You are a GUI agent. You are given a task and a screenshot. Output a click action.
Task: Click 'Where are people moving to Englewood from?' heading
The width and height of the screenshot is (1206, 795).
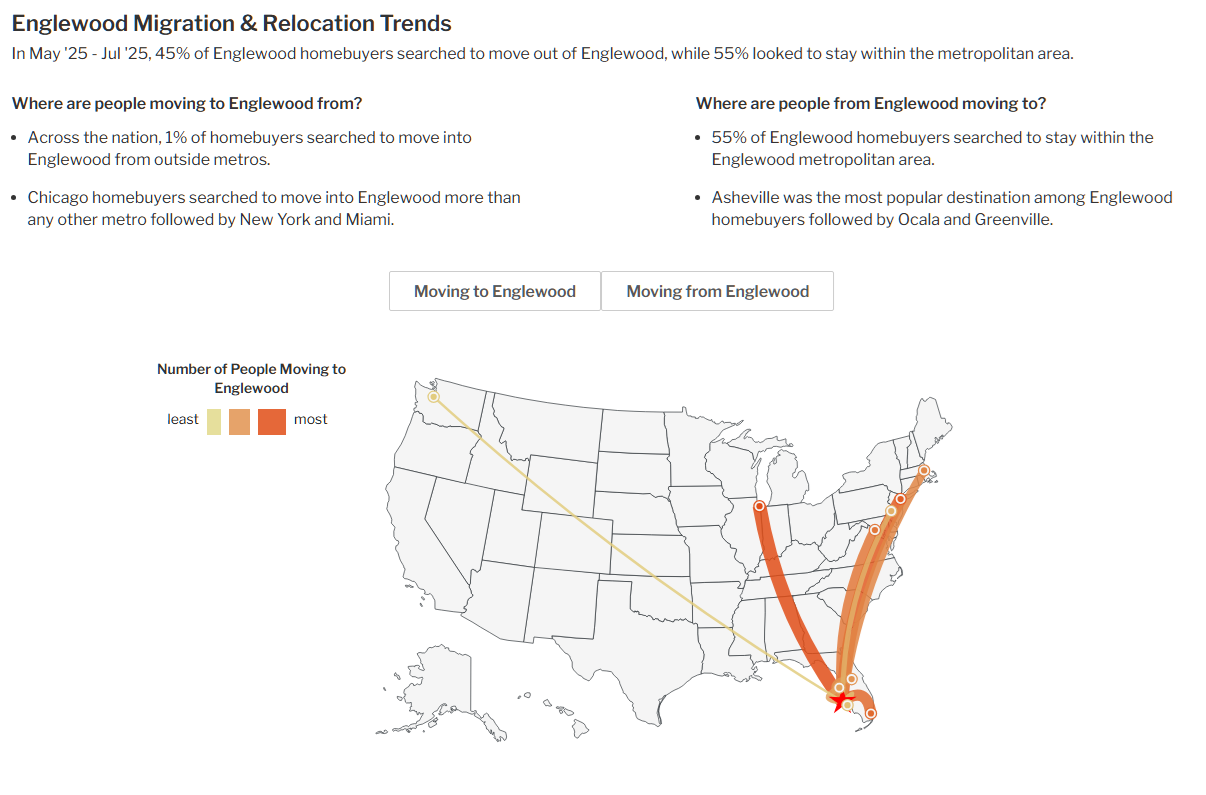coord(187,103)
